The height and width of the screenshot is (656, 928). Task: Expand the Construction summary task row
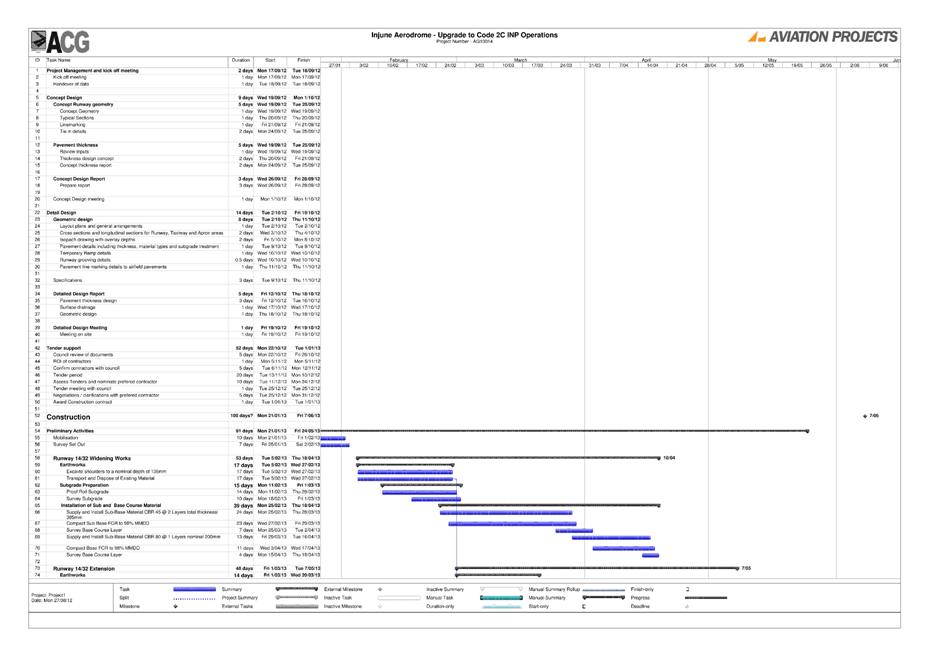point(69,416)
